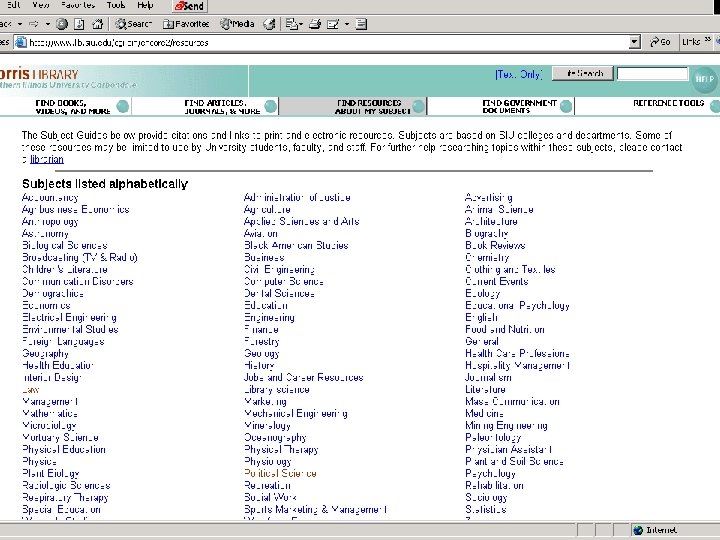Open the Media toolbar button
This screenshot has width=720, height=540.
point(237,24)
